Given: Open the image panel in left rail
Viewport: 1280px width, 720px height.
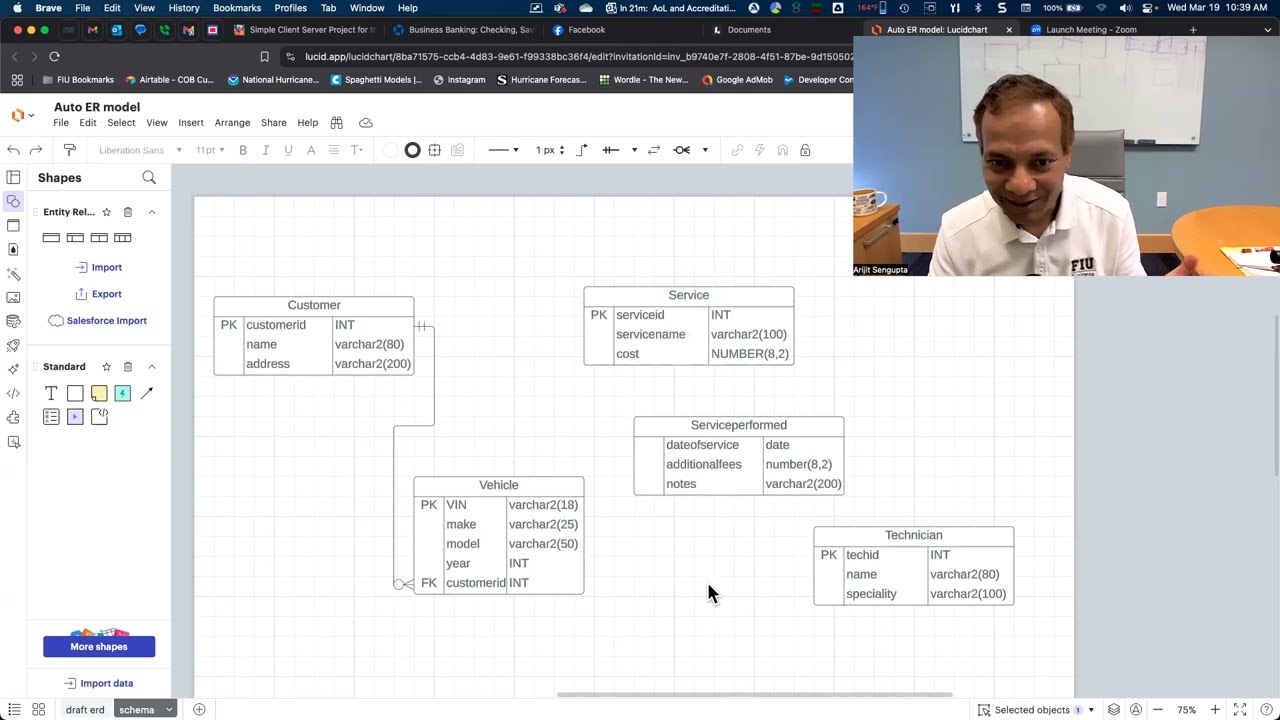Looking at the screenshot, I should coord(13,298).
